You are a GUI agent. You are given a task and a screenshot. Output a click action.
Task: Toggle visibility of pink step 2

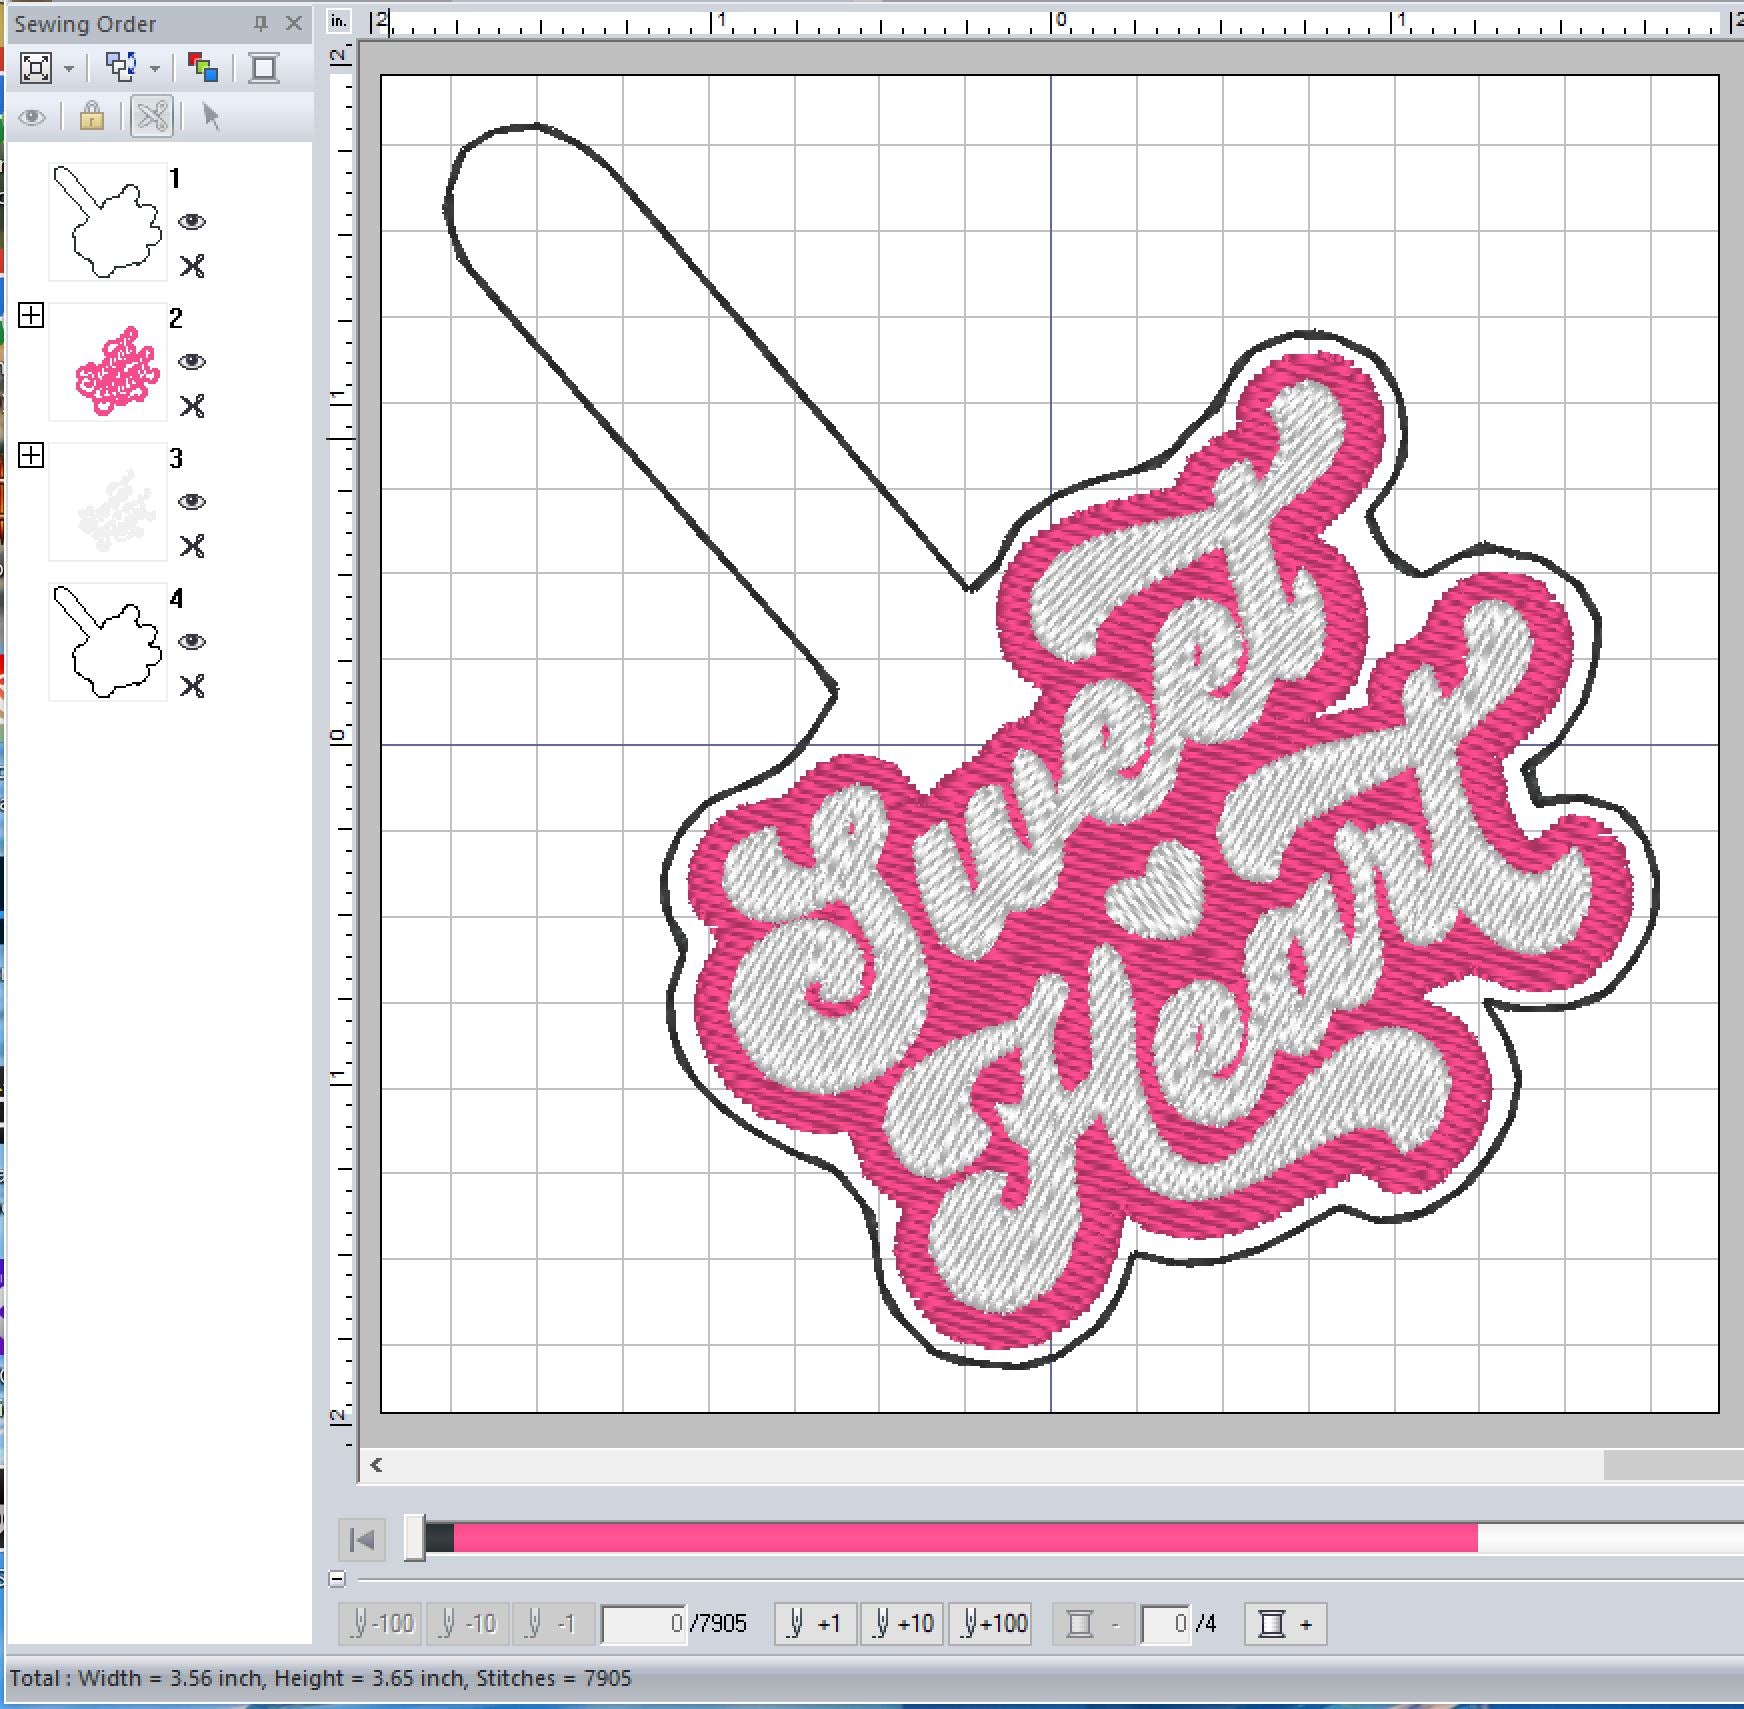coord(192,362)
